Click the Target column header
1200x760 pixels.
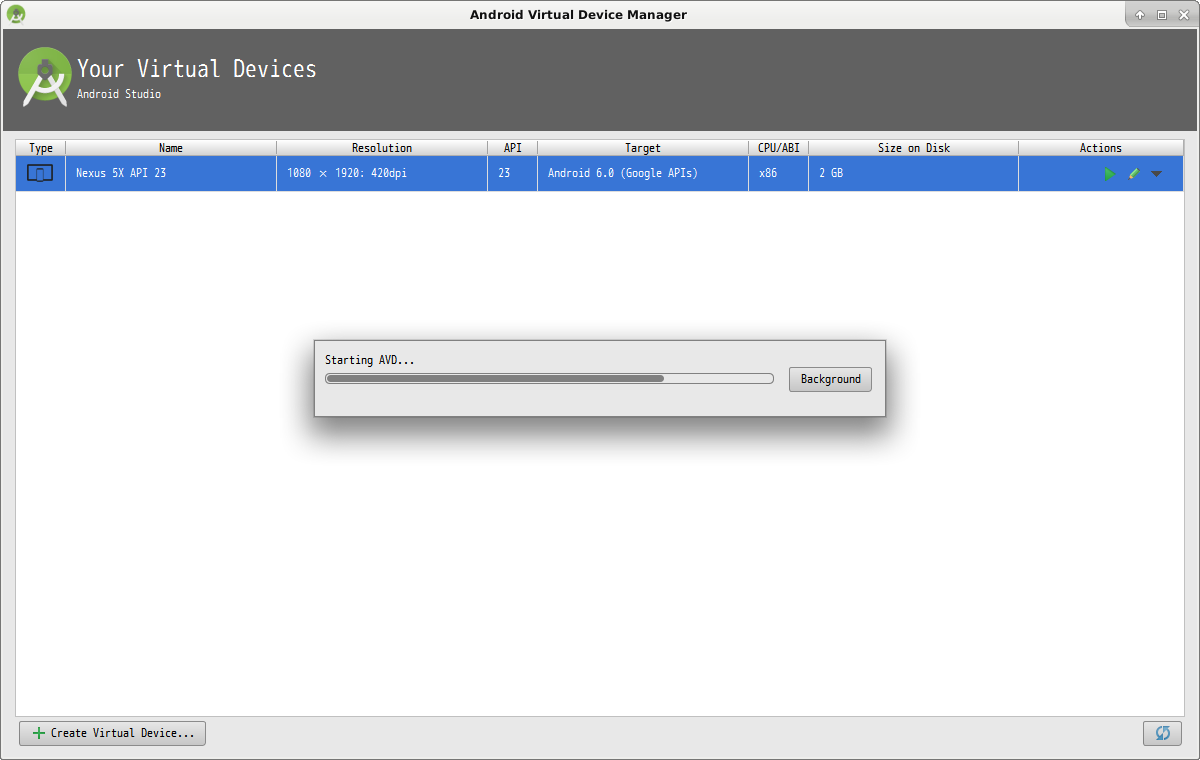click(642, 148)
